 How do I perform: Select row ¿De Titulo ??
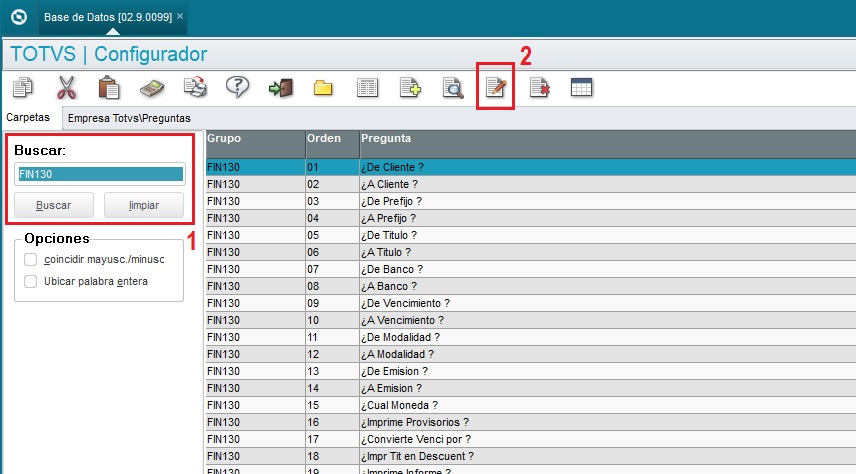pos(531,235)
